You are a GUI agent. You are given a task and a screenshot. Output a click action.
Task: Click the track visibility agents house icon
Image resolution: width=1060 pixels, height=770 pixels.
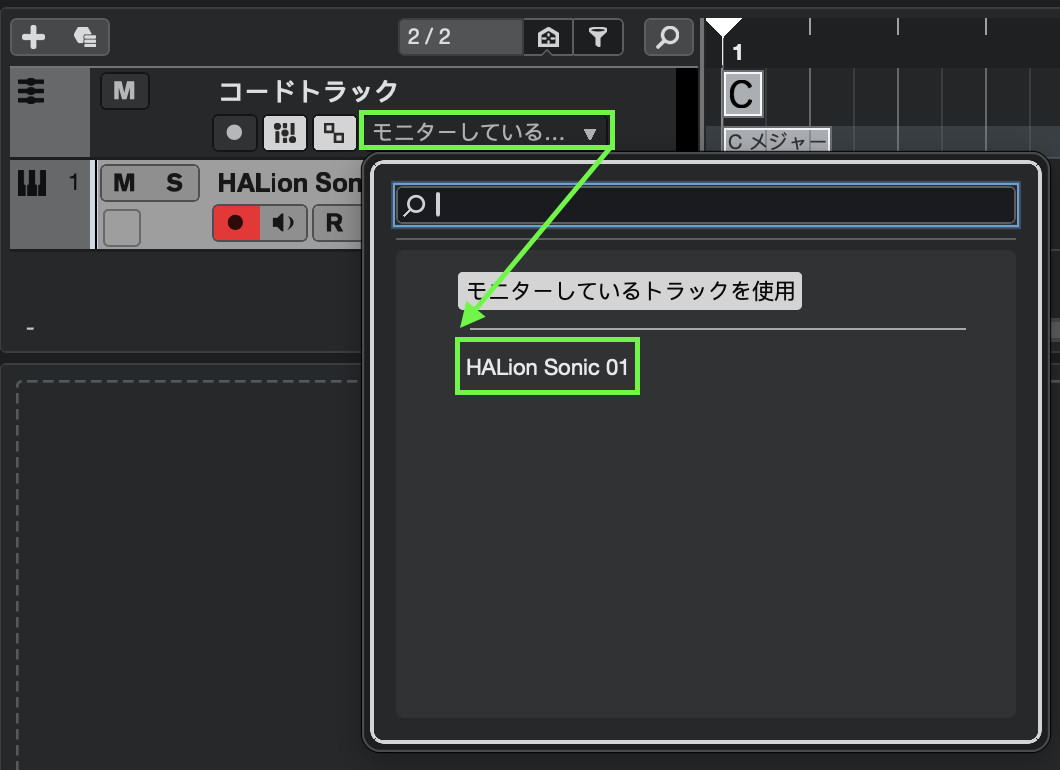click(548, 38)
